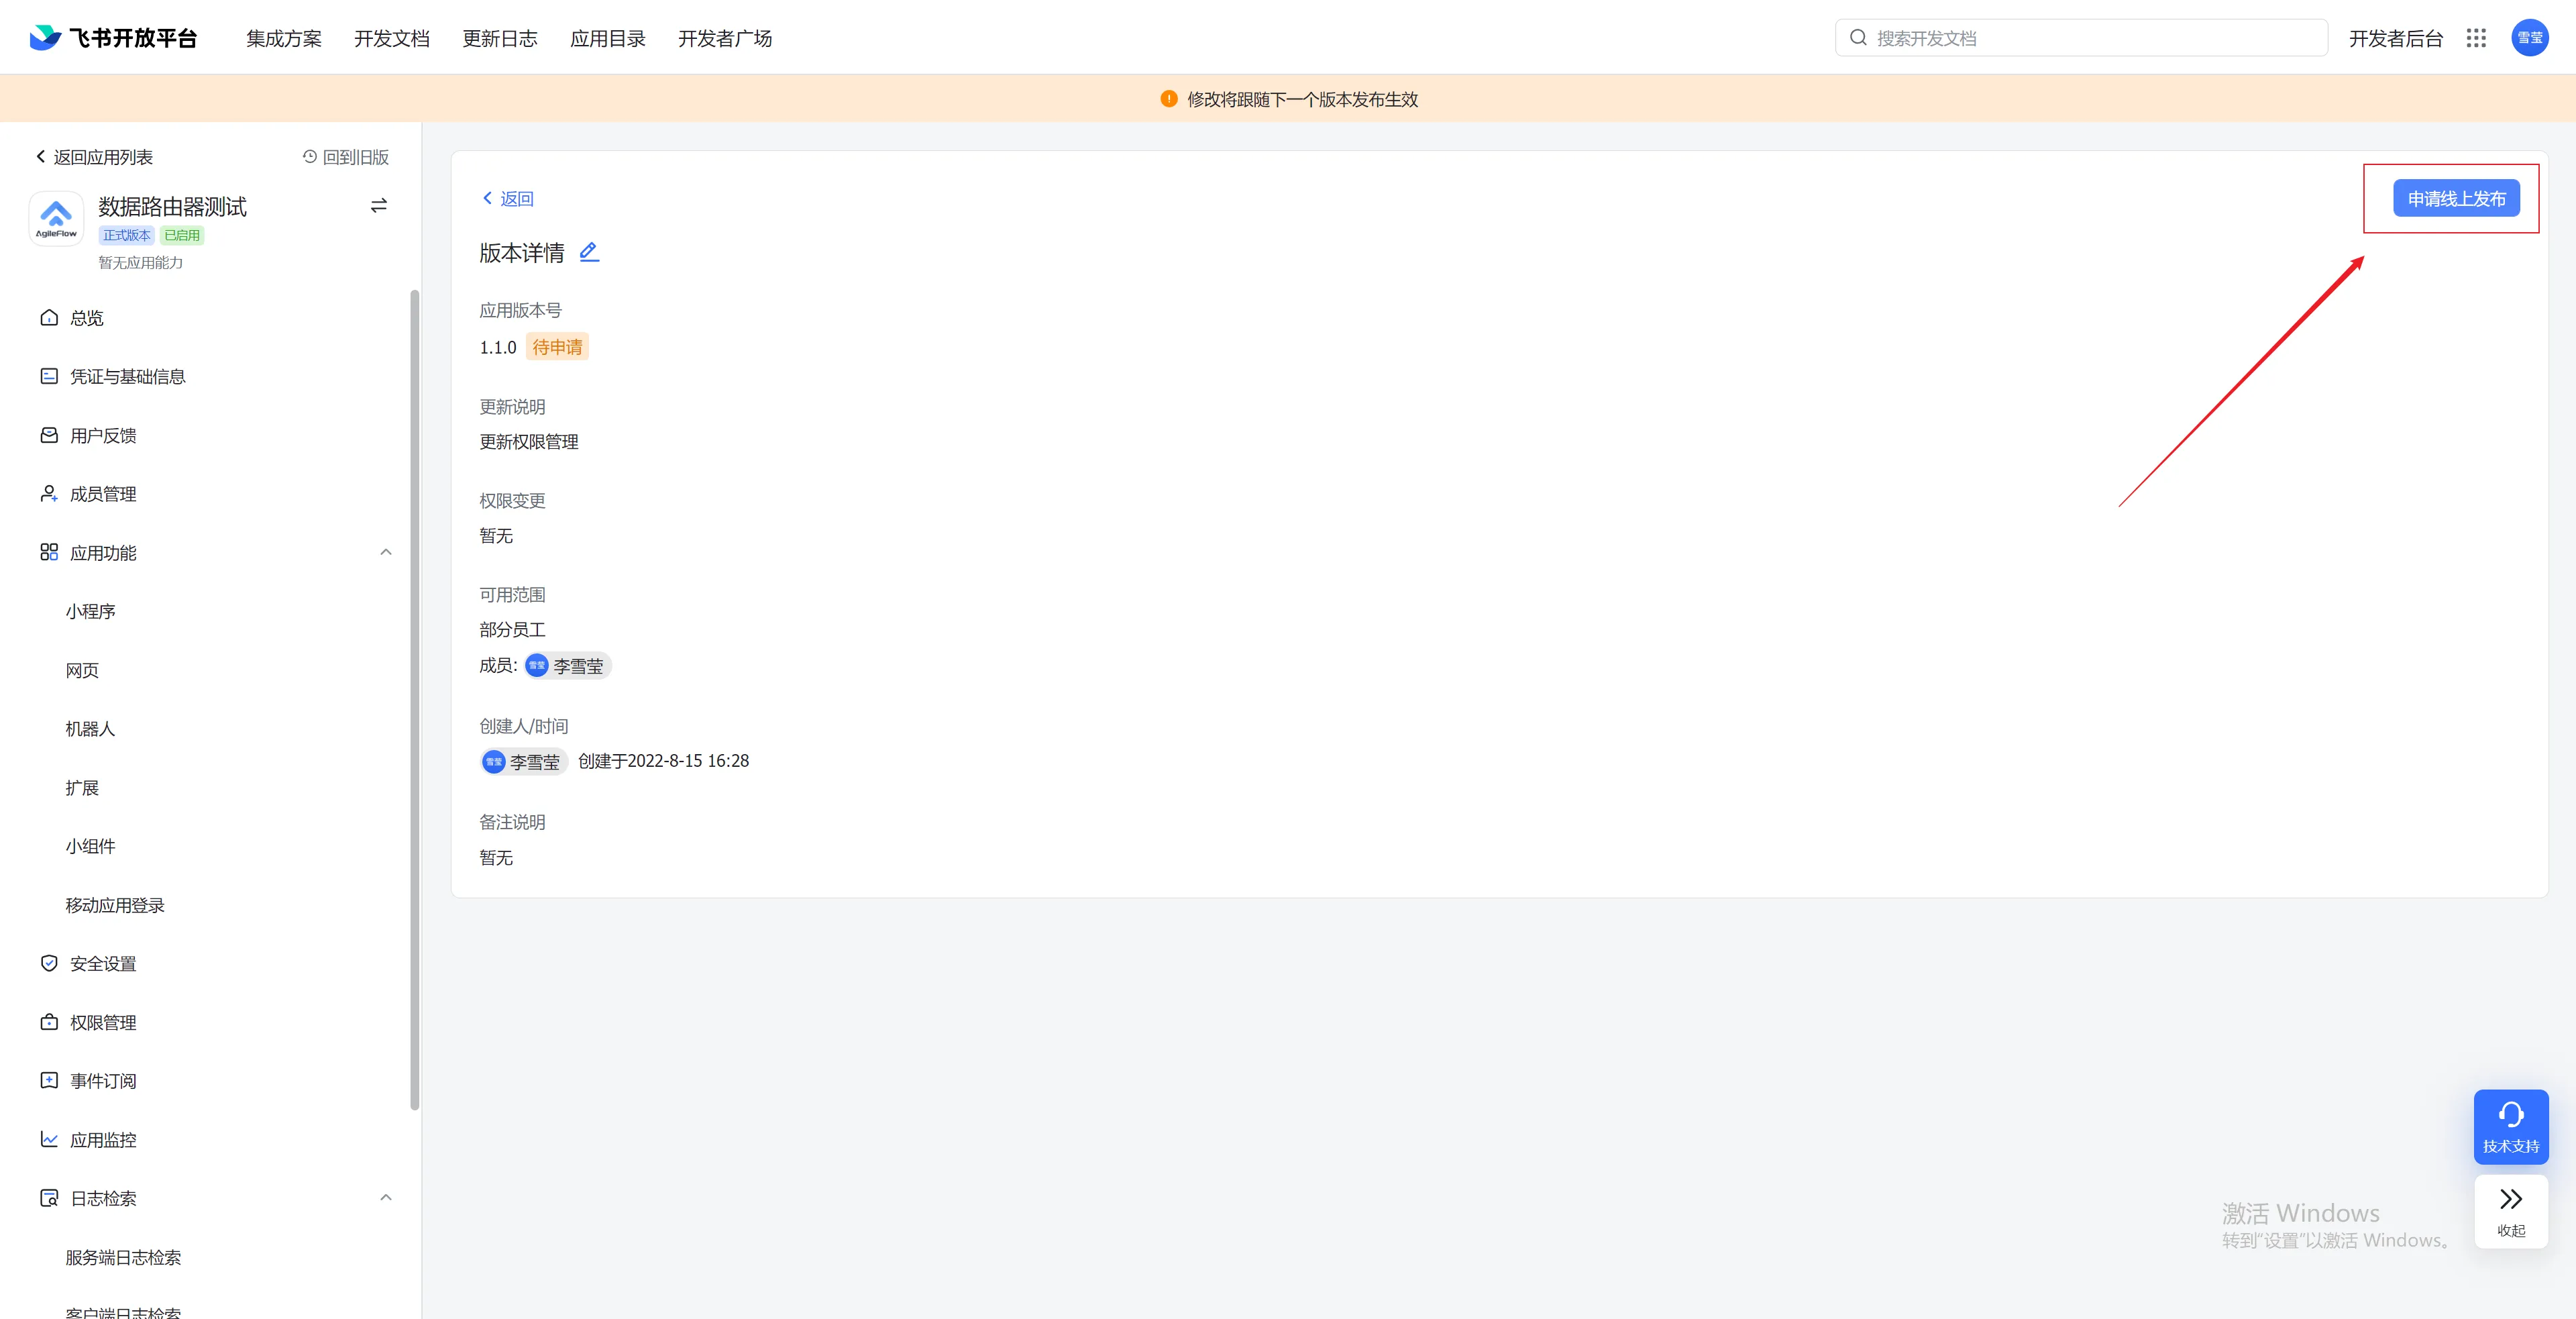Viewport: 2576px width, 1319px height.
Task: Open 开发文档 in top navigation
Action: [391, 38]
